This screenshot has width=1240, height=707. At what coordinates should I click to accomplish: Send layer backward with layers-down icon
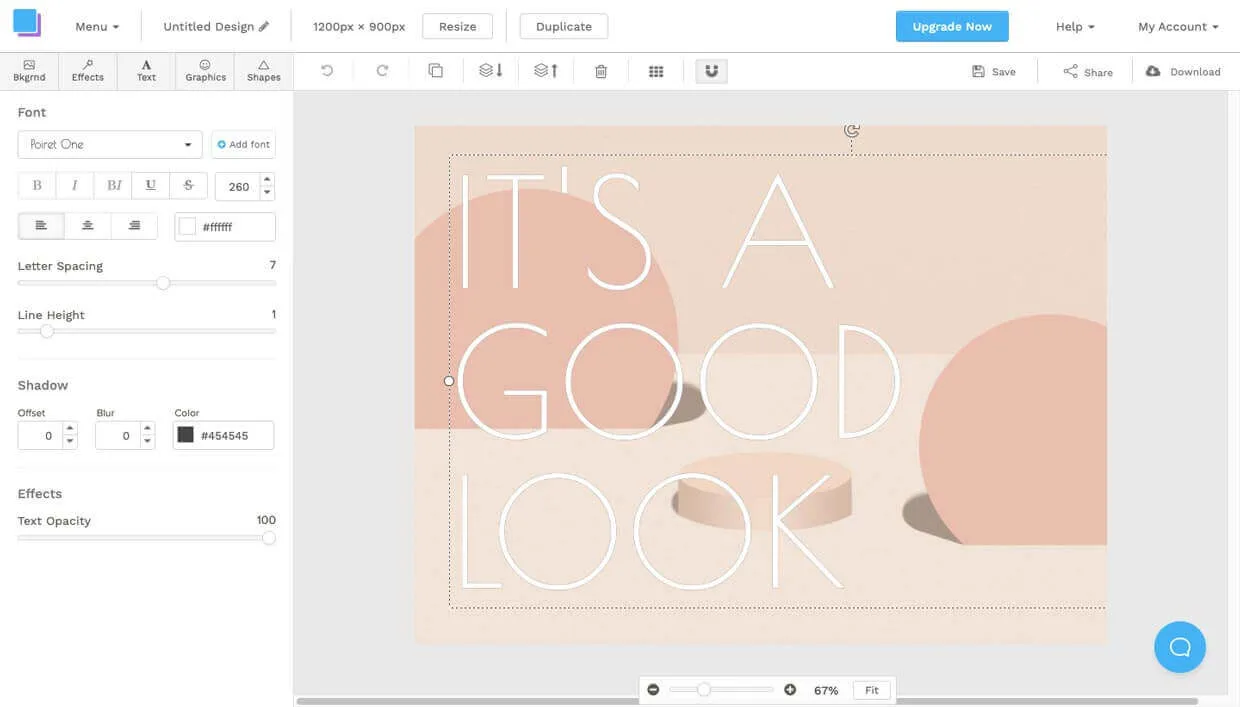point(491,71)
